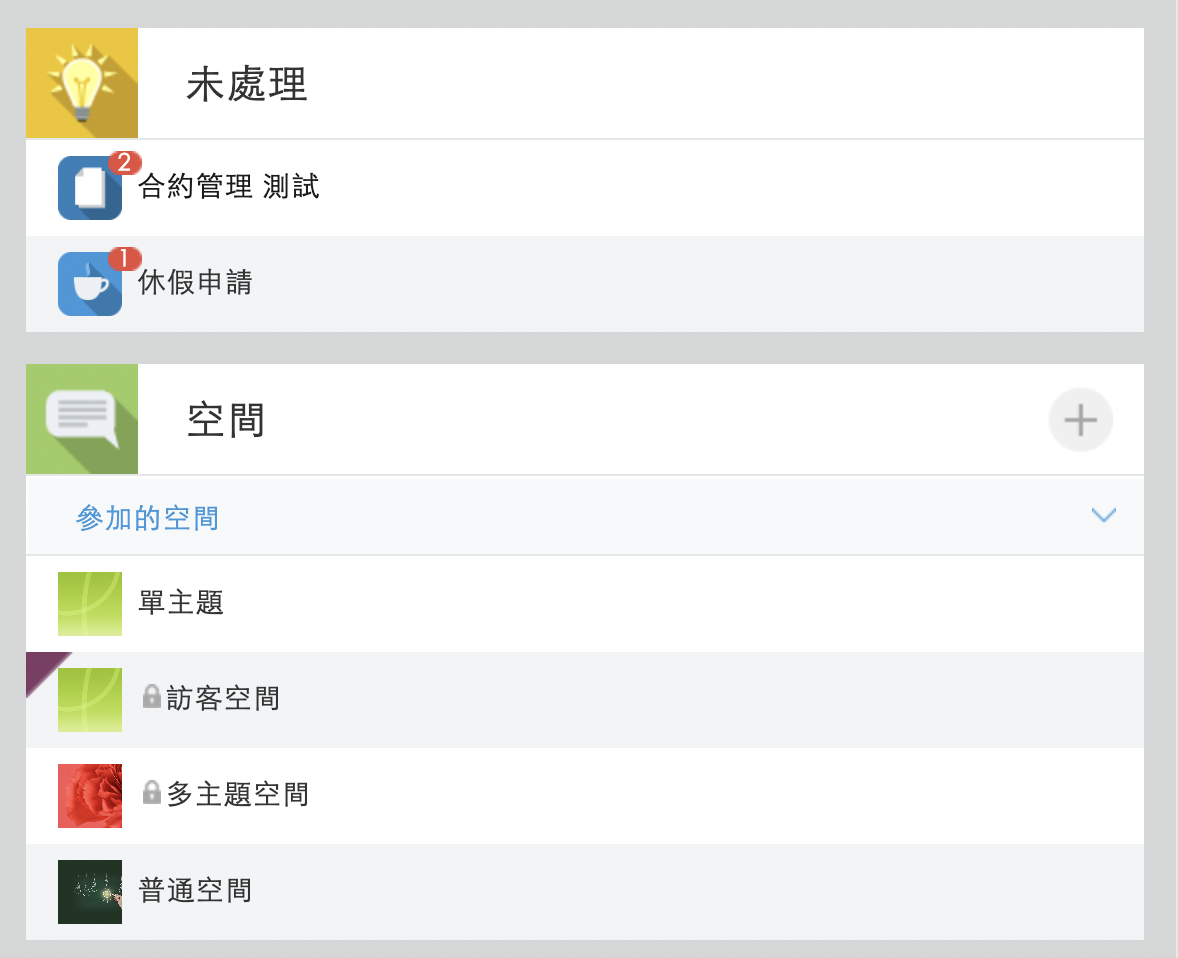Open the 合約管理 測試 link

point(229,187)
